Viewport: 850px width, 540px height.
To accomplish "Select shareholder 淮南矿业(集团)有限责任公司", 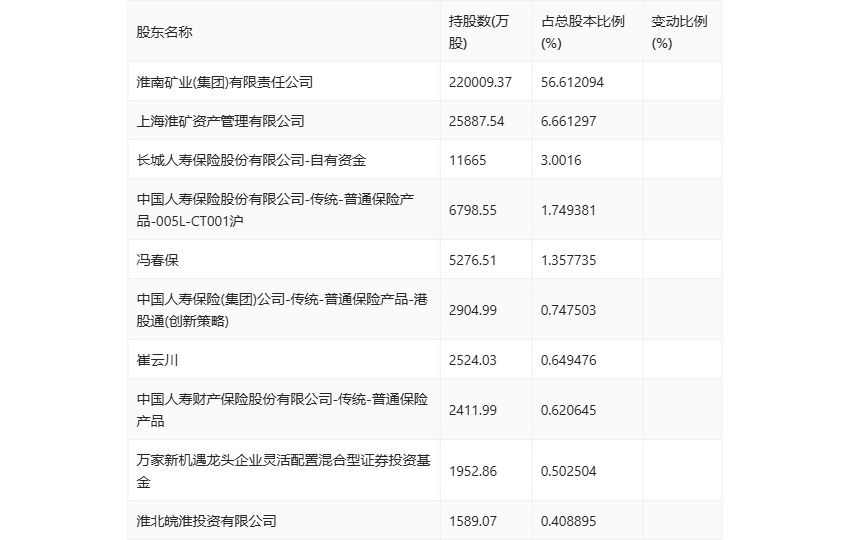I will [224, 82].
